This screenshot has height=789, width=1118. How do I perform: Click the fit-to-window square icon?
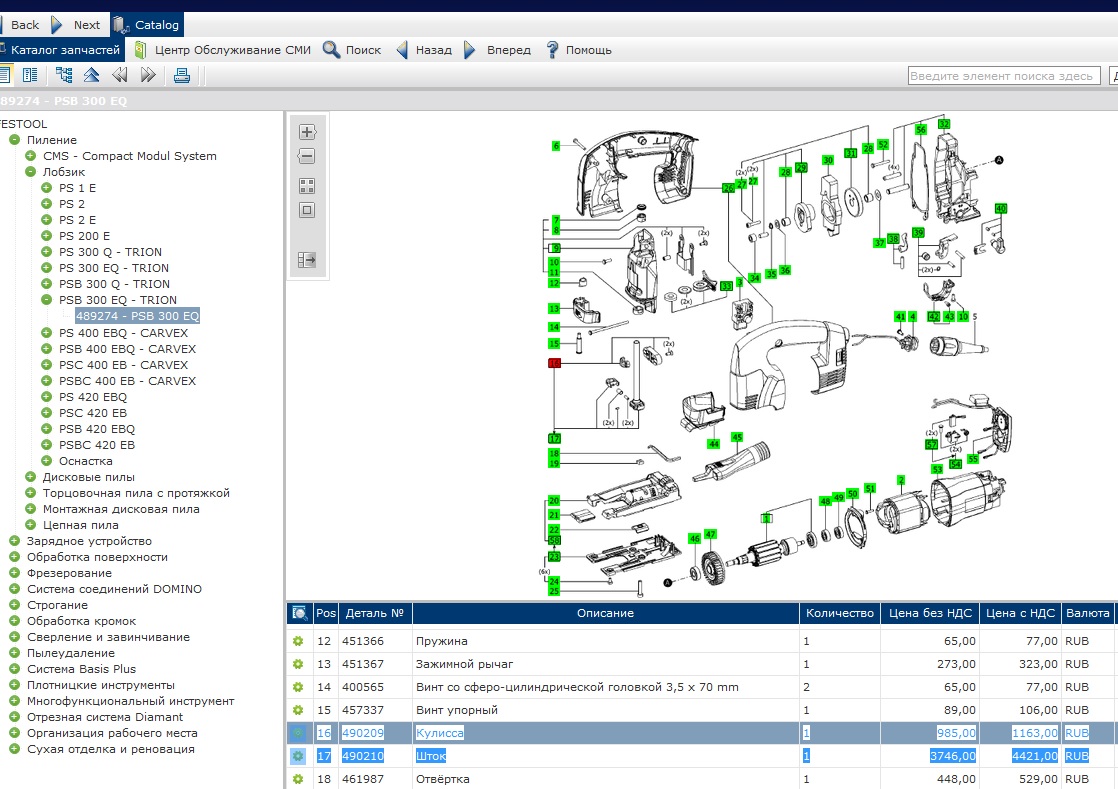click(307, 210)
